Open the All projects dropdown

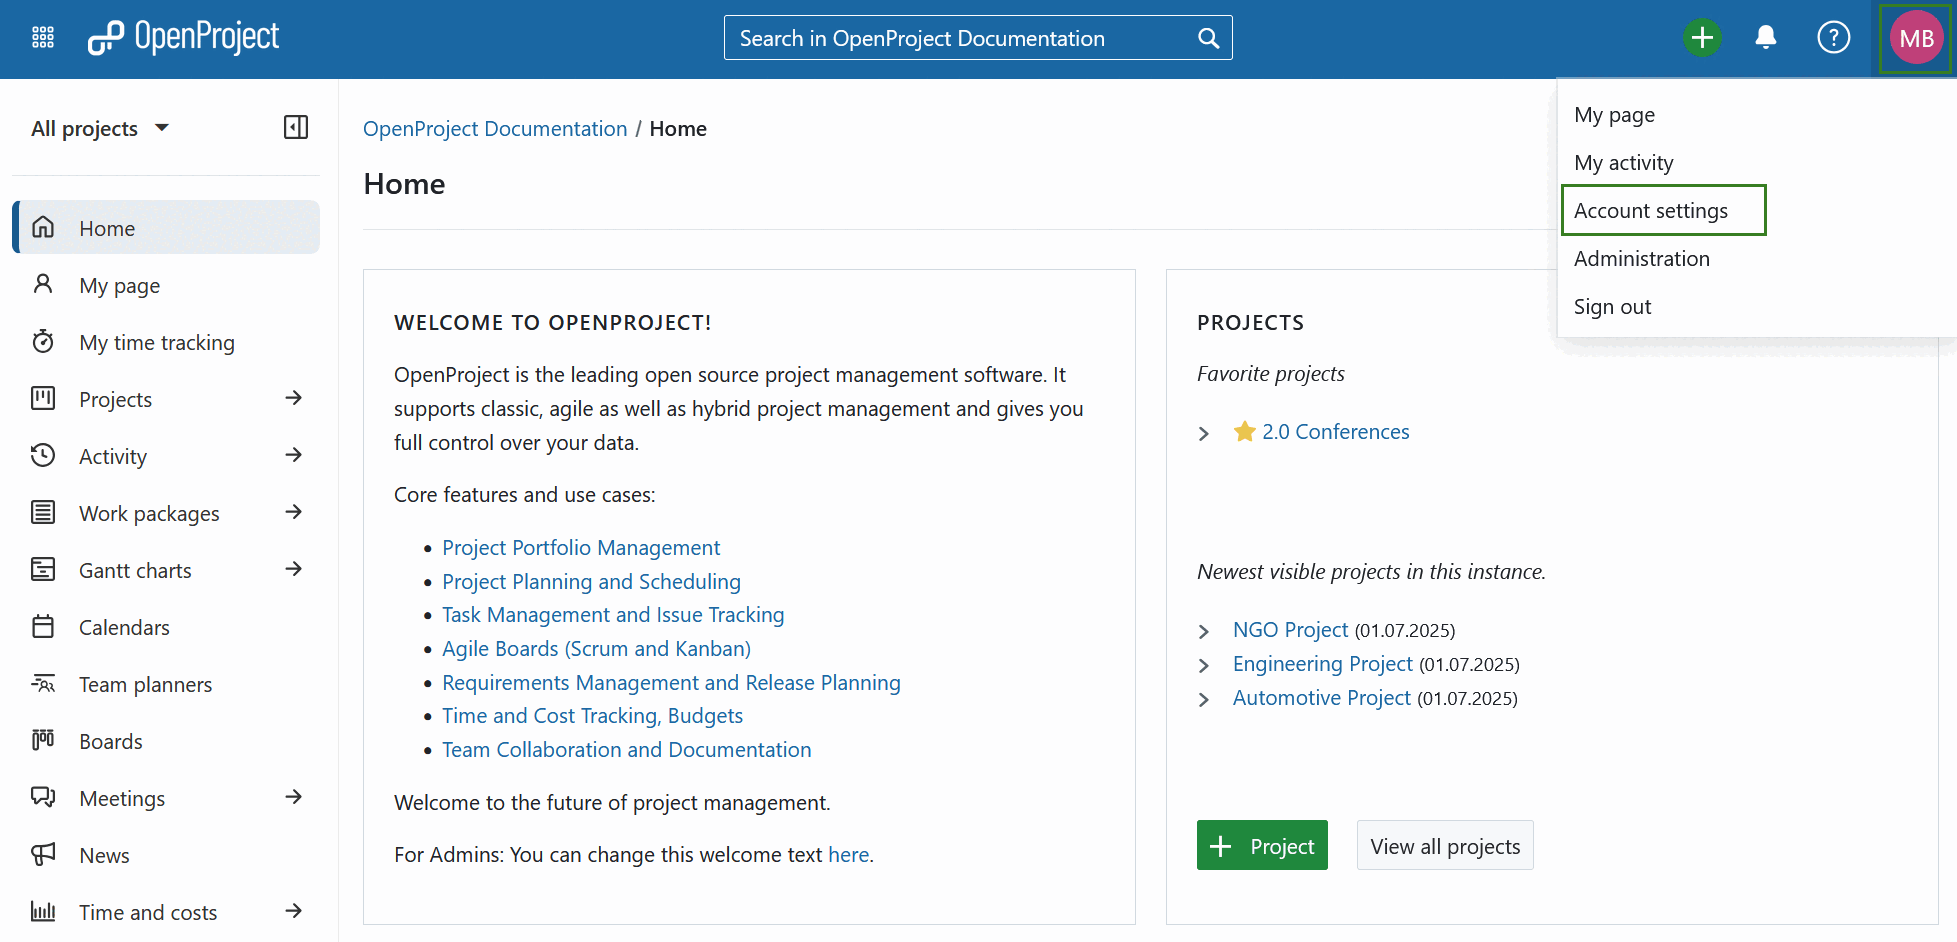pyautogui.click(x=100, y=128)
